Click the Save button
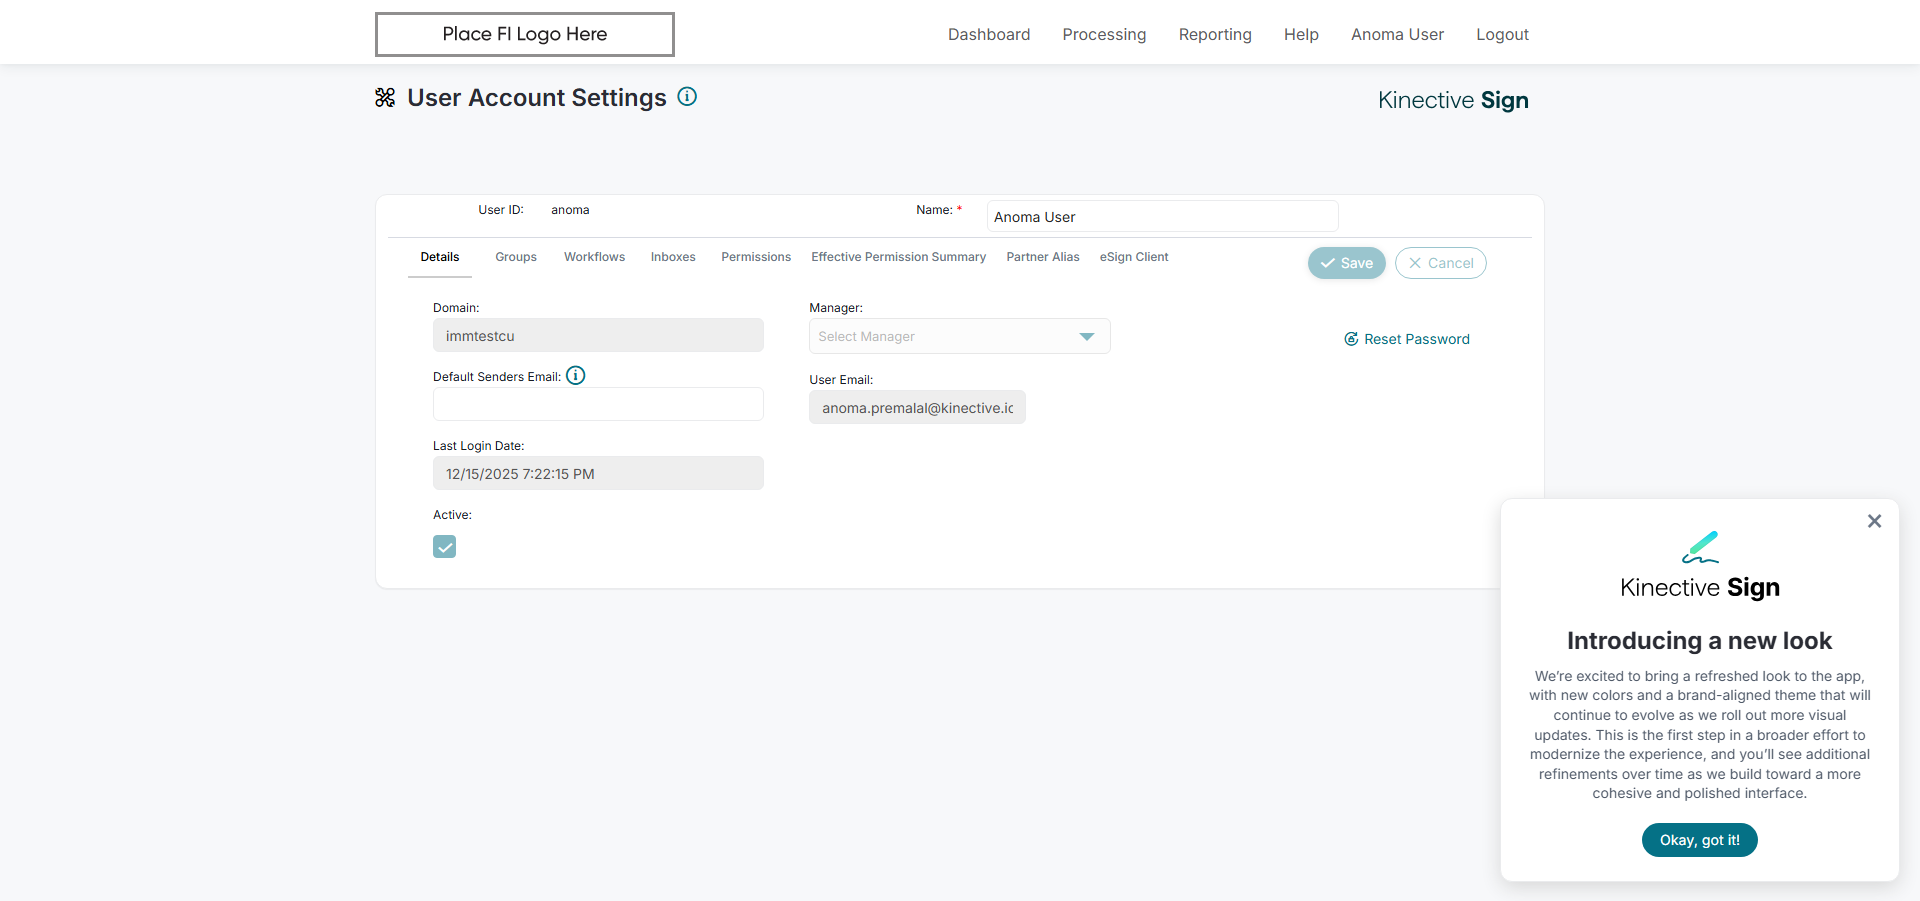This screenshot has height=901, width=1920. point(1346,263)
